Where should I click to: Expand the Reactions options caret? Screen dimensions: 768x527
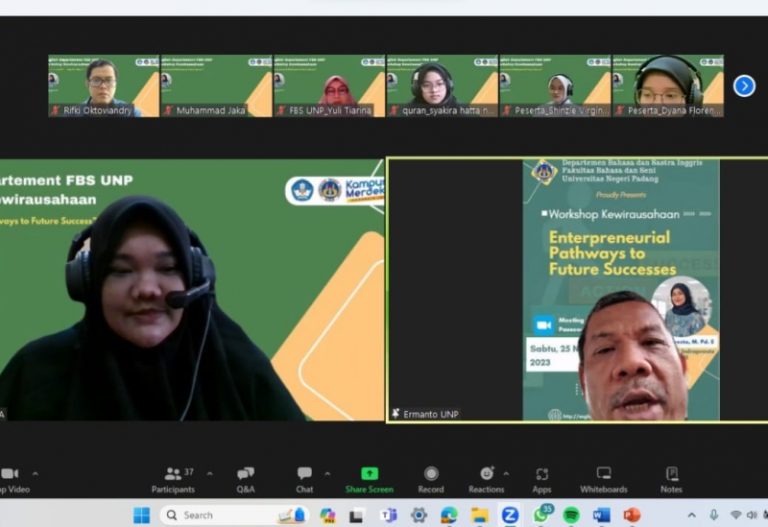point(506,474)
